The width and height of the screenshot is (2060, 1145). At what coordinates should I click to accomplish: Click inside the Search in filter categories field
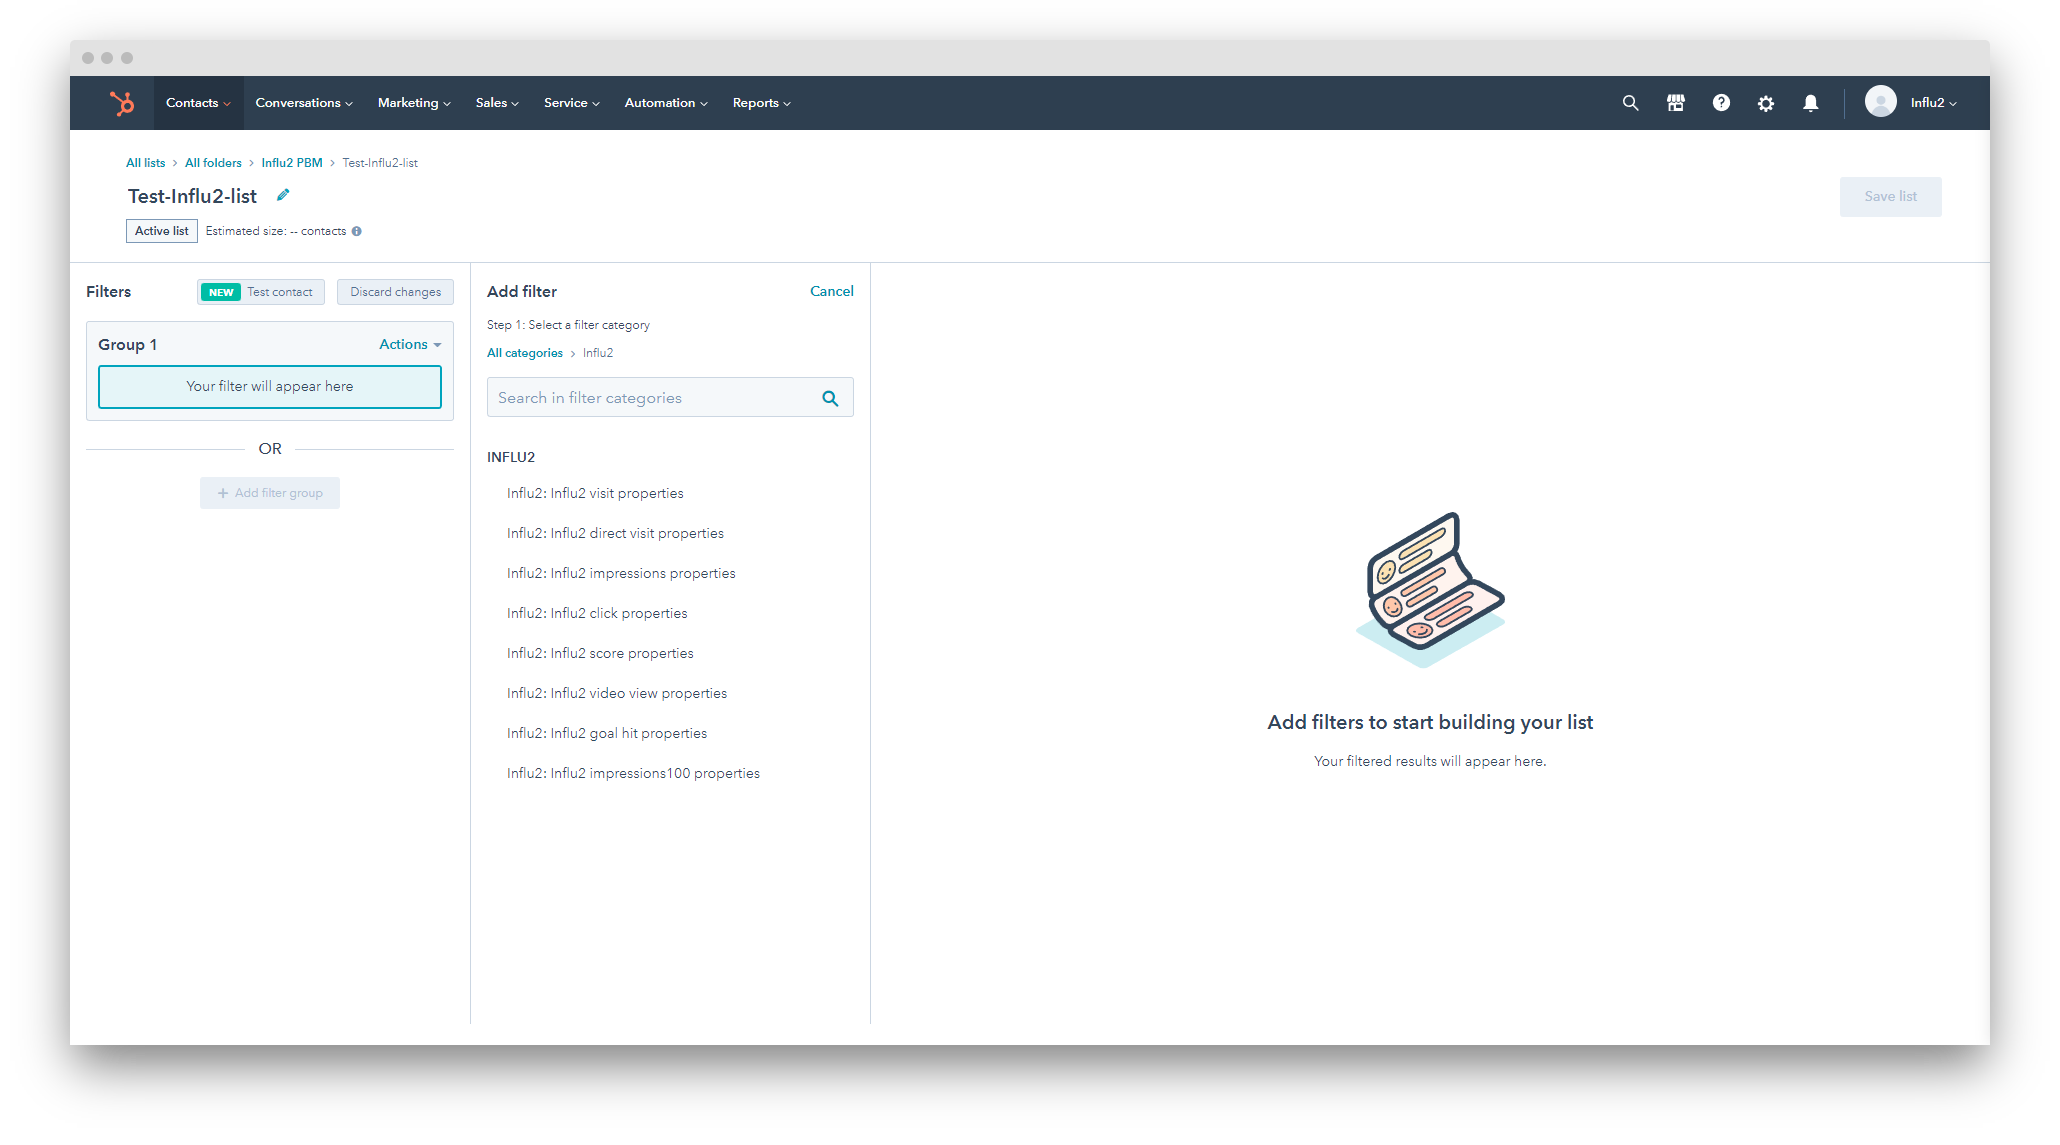(640, 397)
